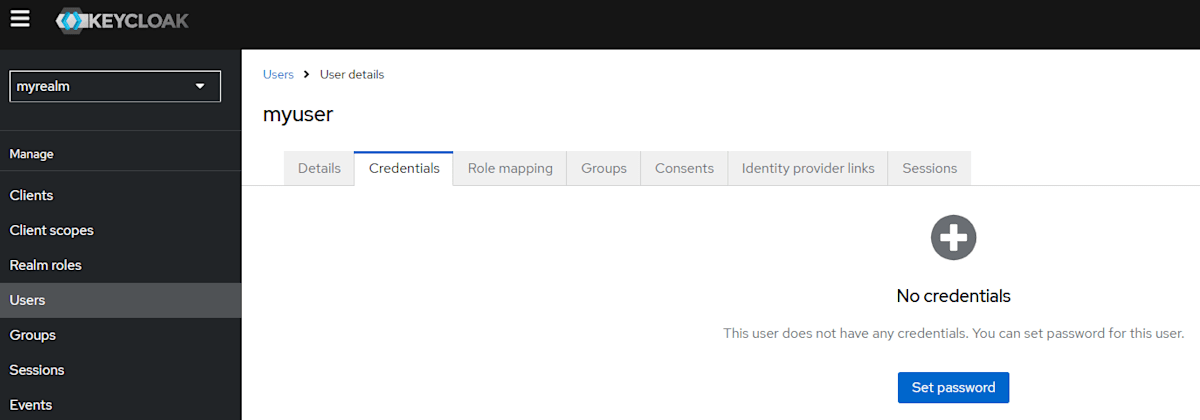Click the Set password button
Screen dimensions: 1200x420
(x=953, y=388)
